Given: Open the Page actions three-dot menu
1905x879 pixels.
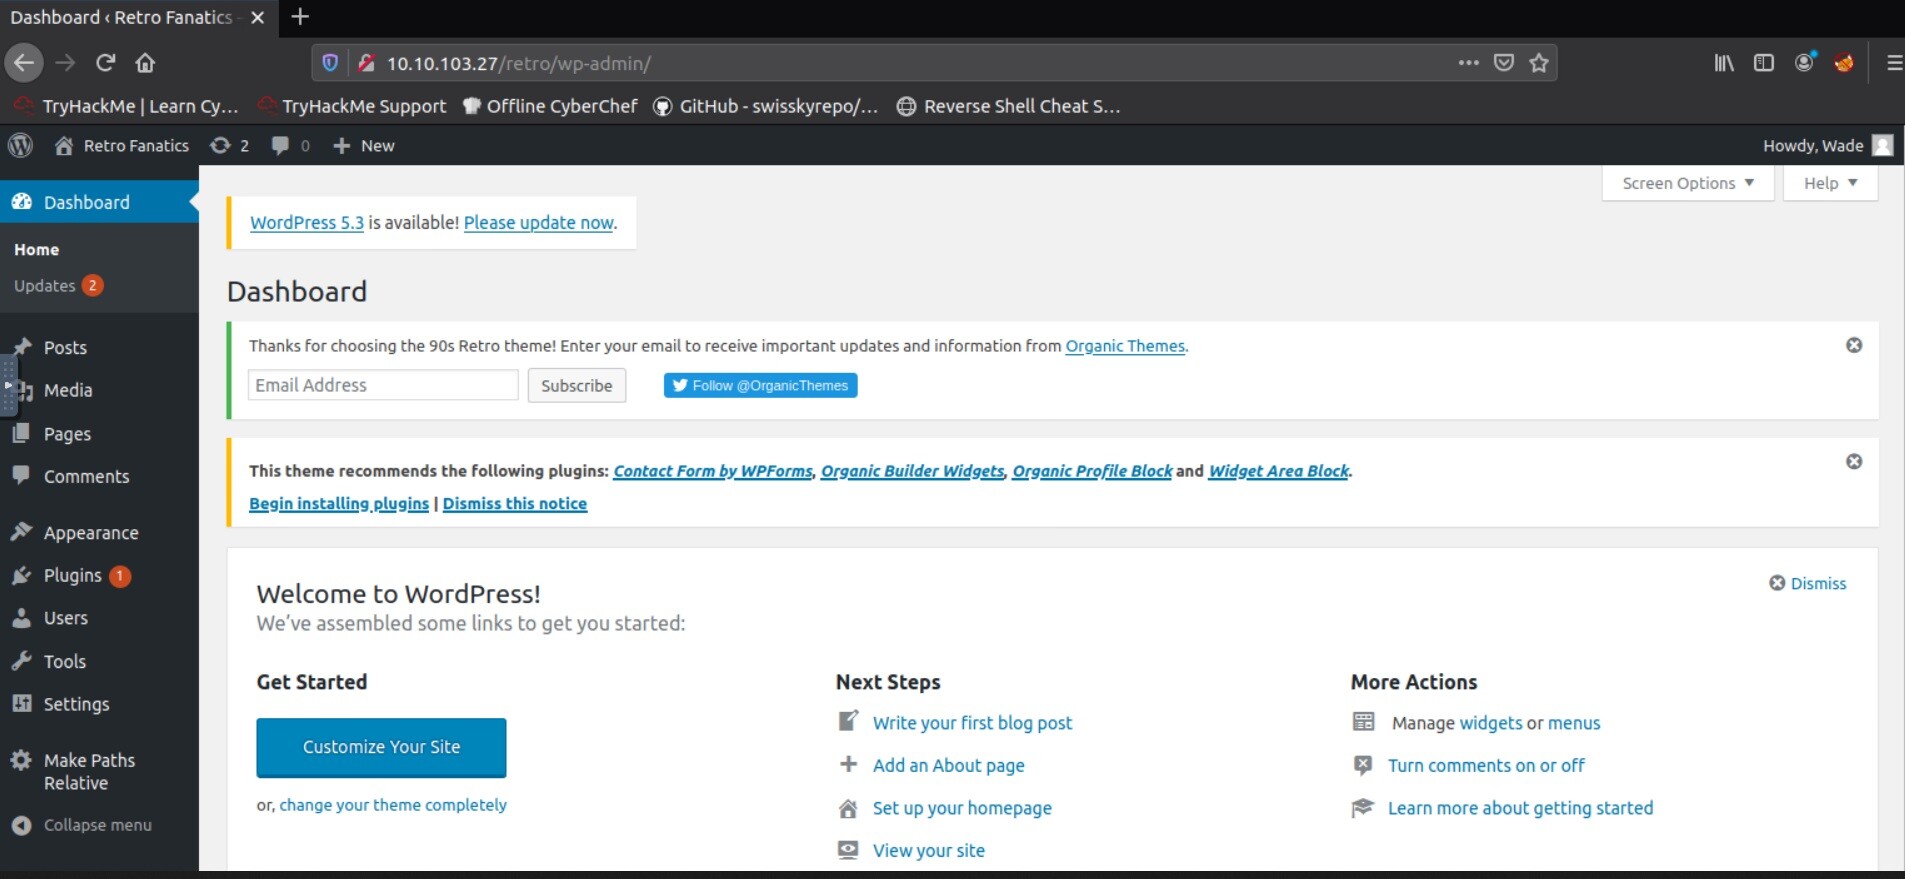Looking at the screenshot, I should pos(1467,63).
